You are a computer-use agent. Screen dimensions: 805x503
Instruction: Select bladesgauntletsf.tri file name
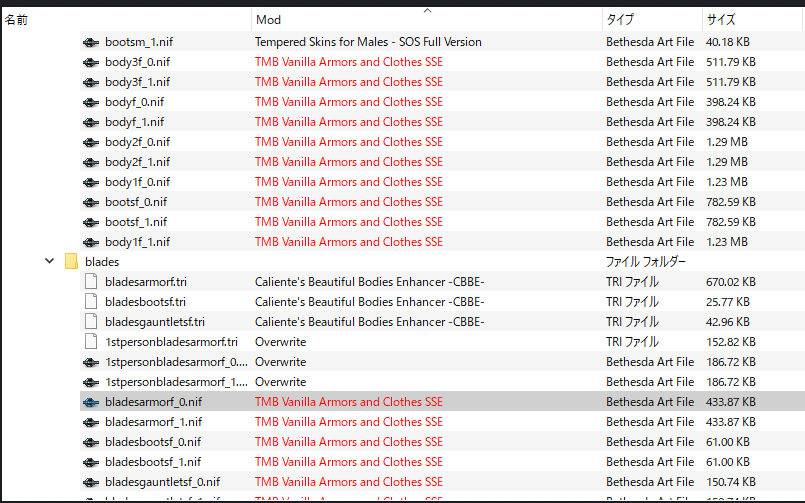155,322
